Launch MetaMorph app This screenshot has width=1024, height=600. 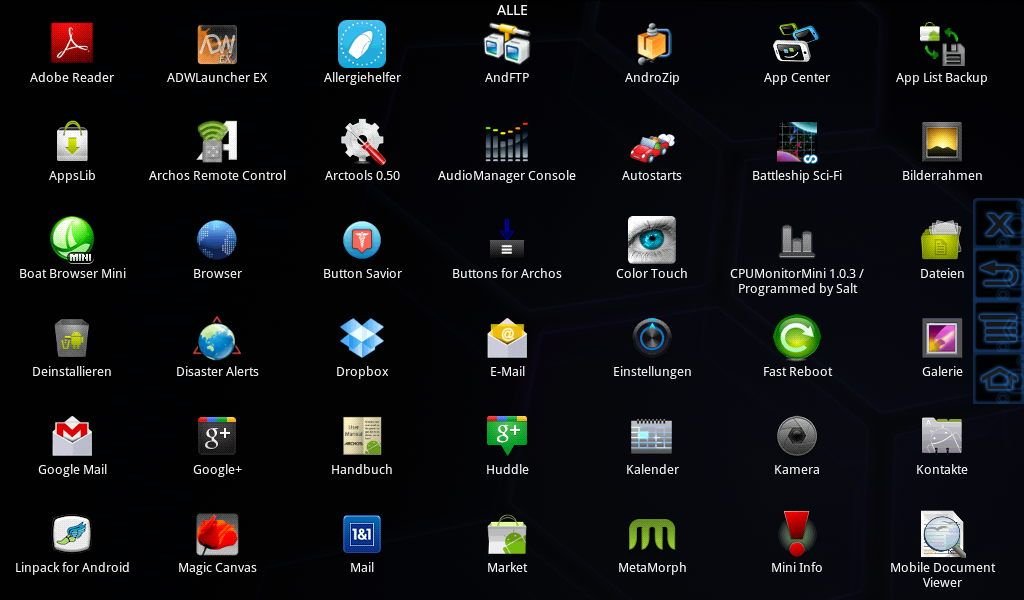pos(652,535)
